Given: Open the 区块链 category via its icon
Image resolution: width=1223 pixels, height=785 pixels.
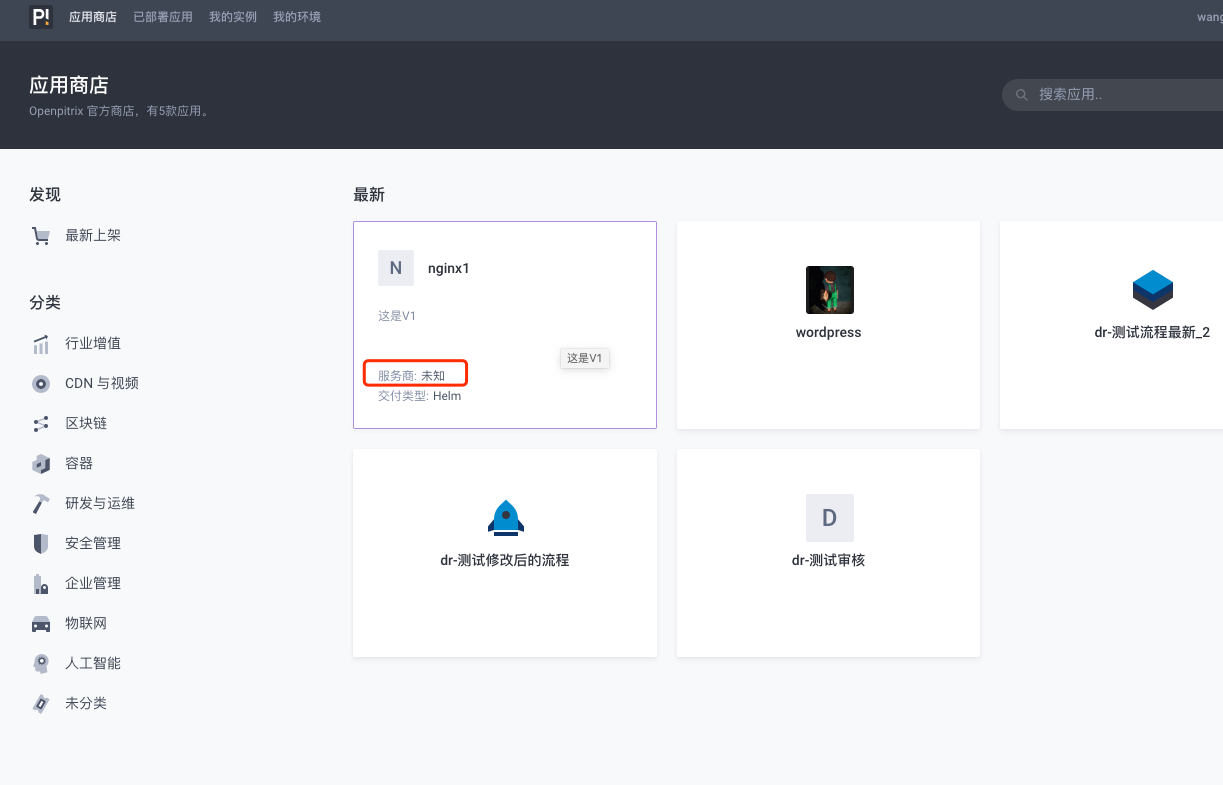Looking at the screenshot, I should (41, 423).
